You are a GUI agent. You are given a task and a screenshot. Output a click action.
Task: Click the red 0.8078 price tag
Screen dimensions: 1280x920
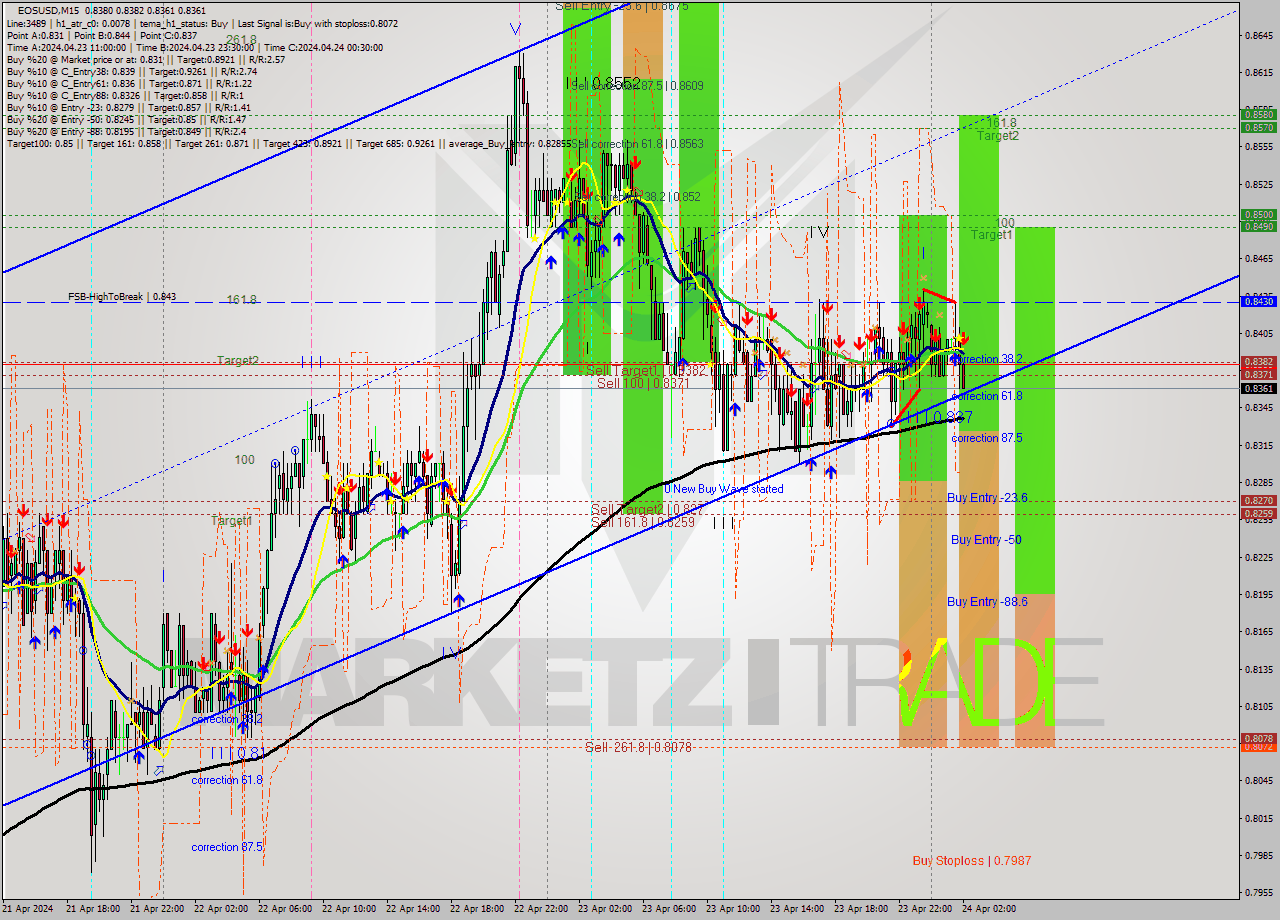click(x=1258, y=738)
